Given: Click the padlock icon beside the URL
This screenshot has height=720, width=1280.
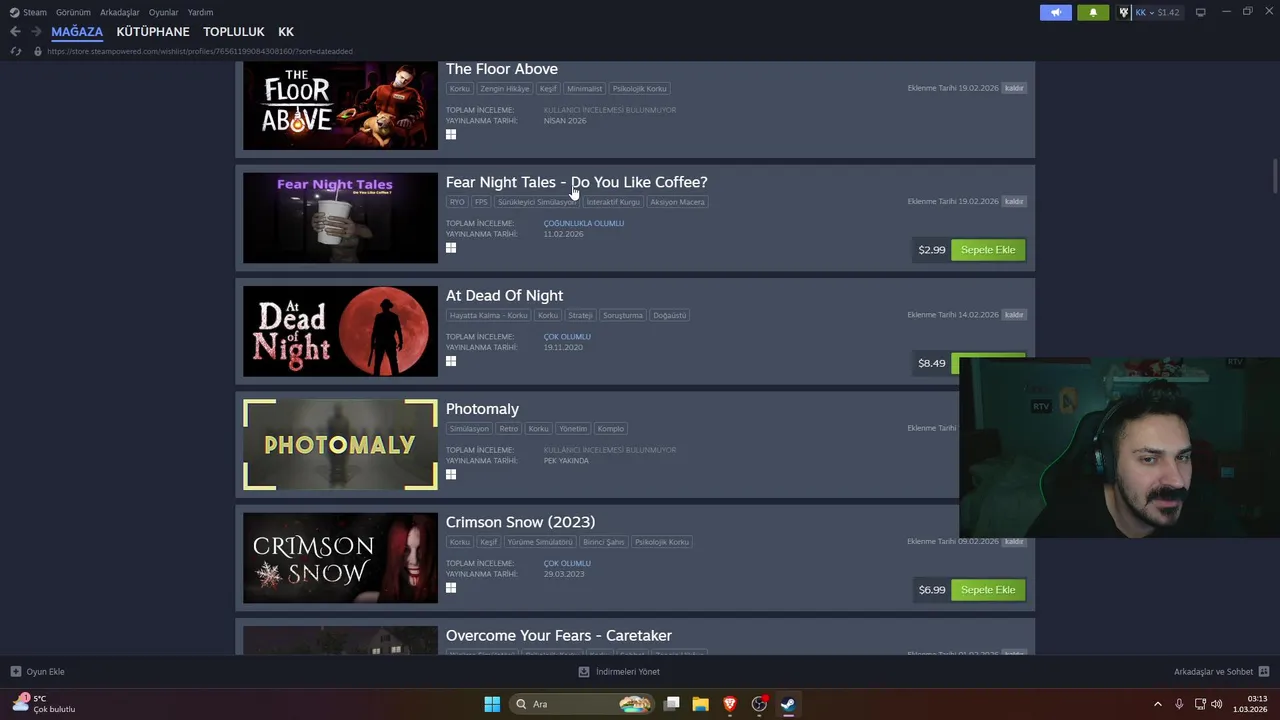Looking at the screenshot, I should tap(38, 51).
